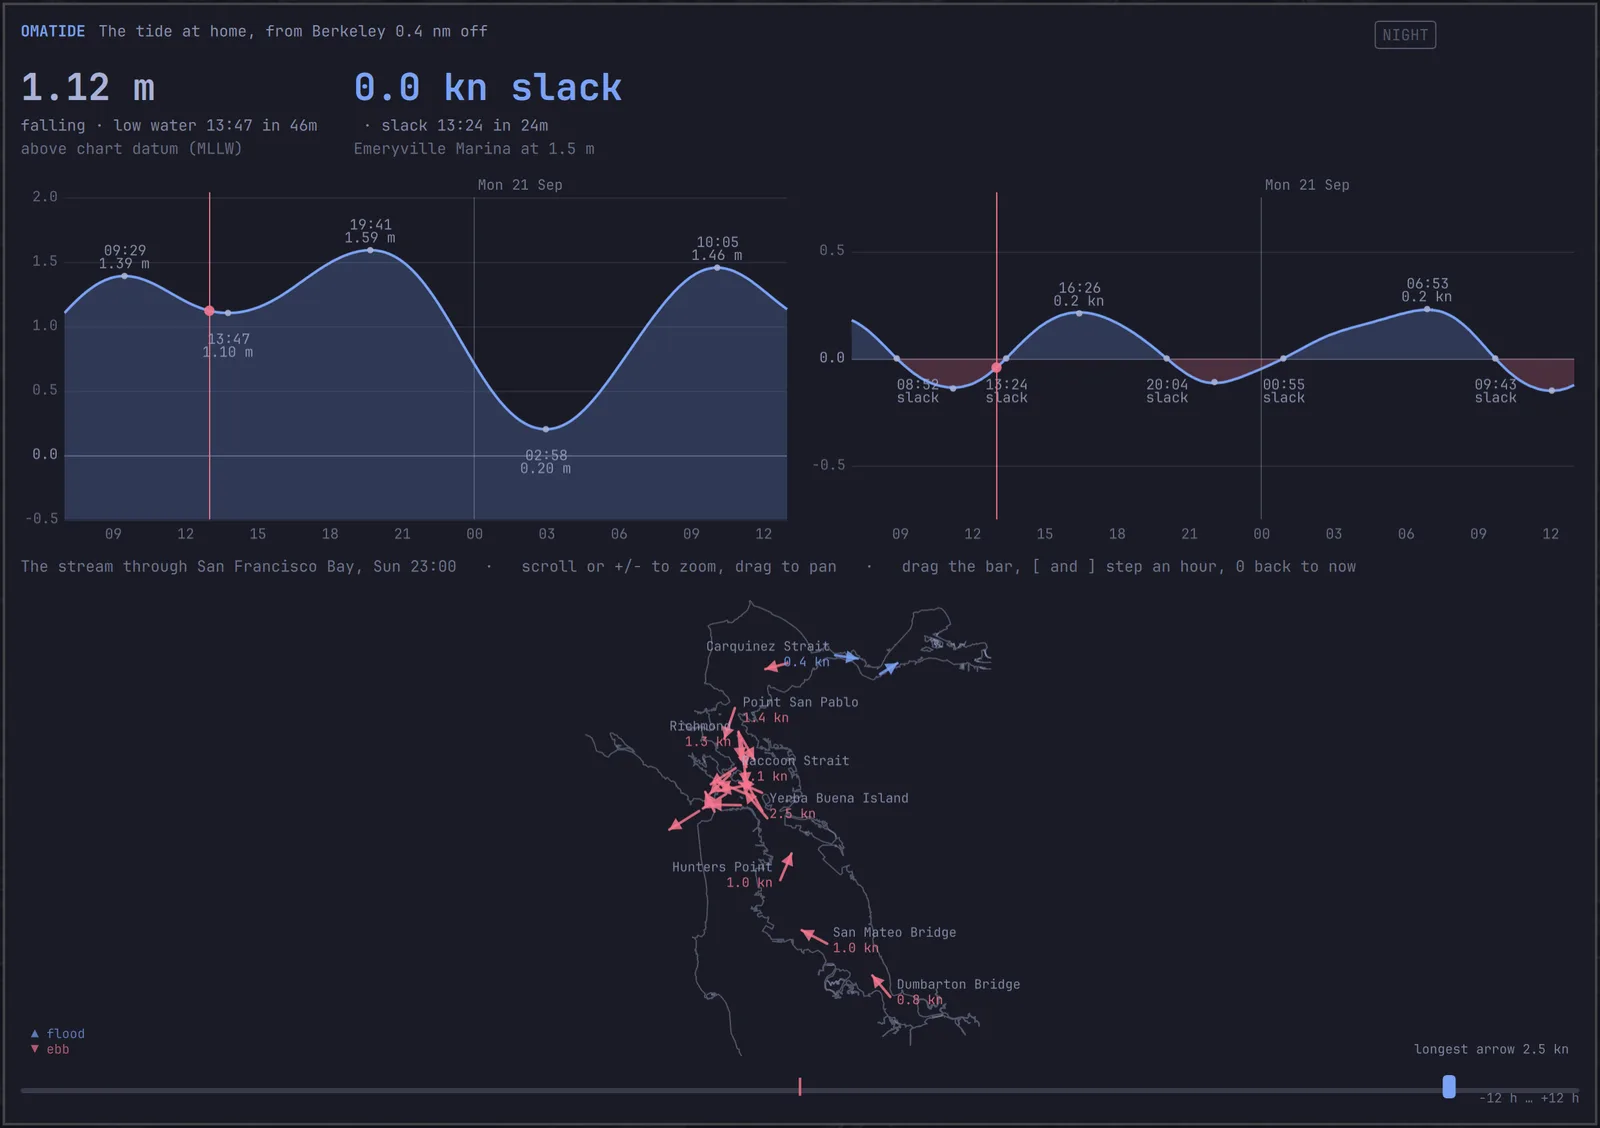1600x1128 pixels.
Task: Click the 13:47 low tide label 1.10 m
Action: point(228,346)
